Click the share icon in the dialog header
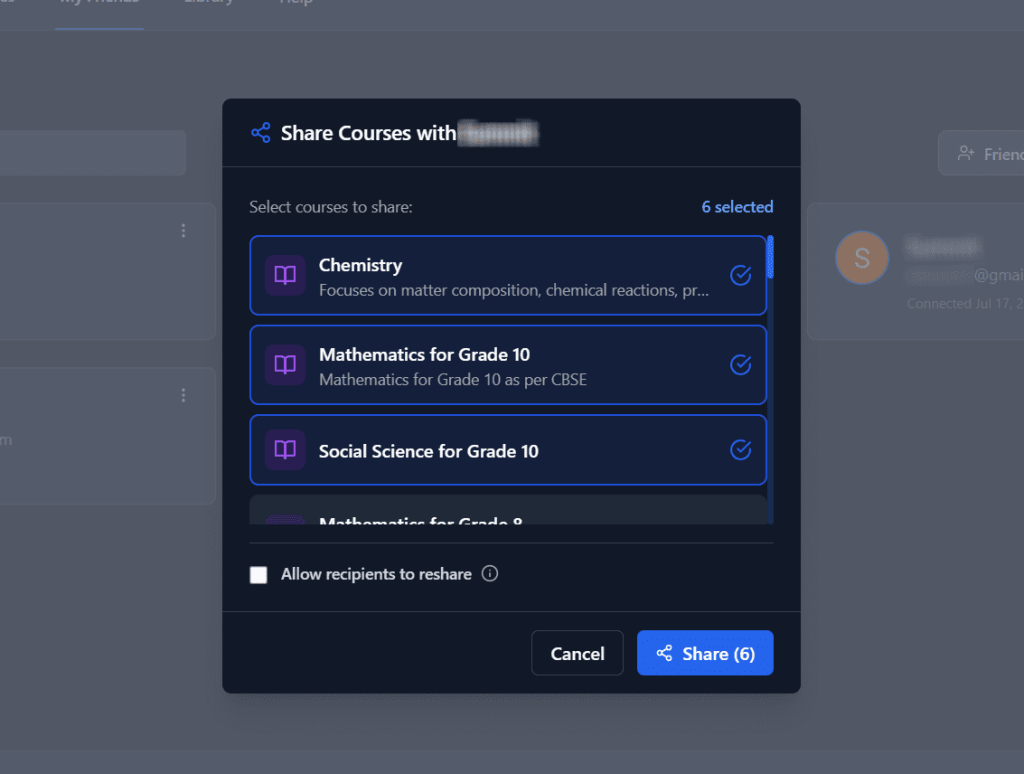 pyautogui.click(x=260, y=132)
